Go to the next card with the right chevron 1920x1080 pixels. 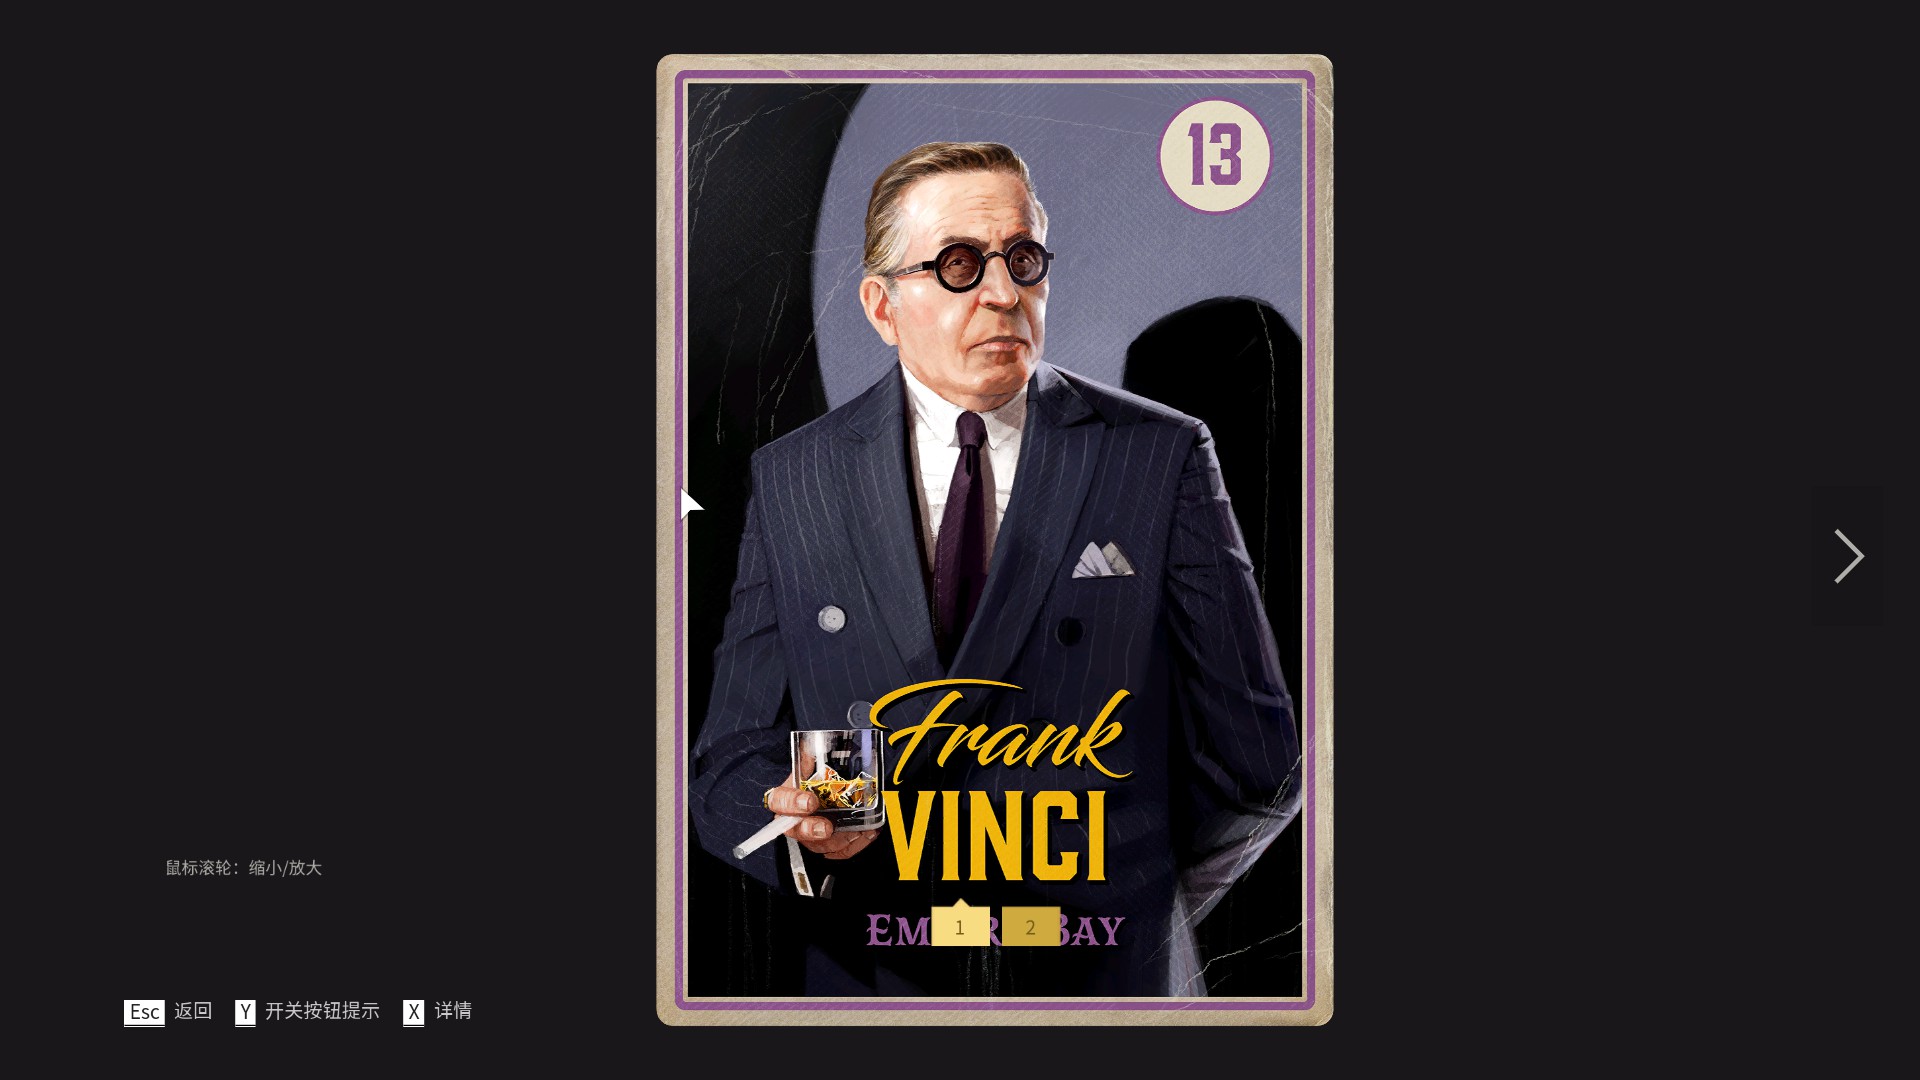1847,556
